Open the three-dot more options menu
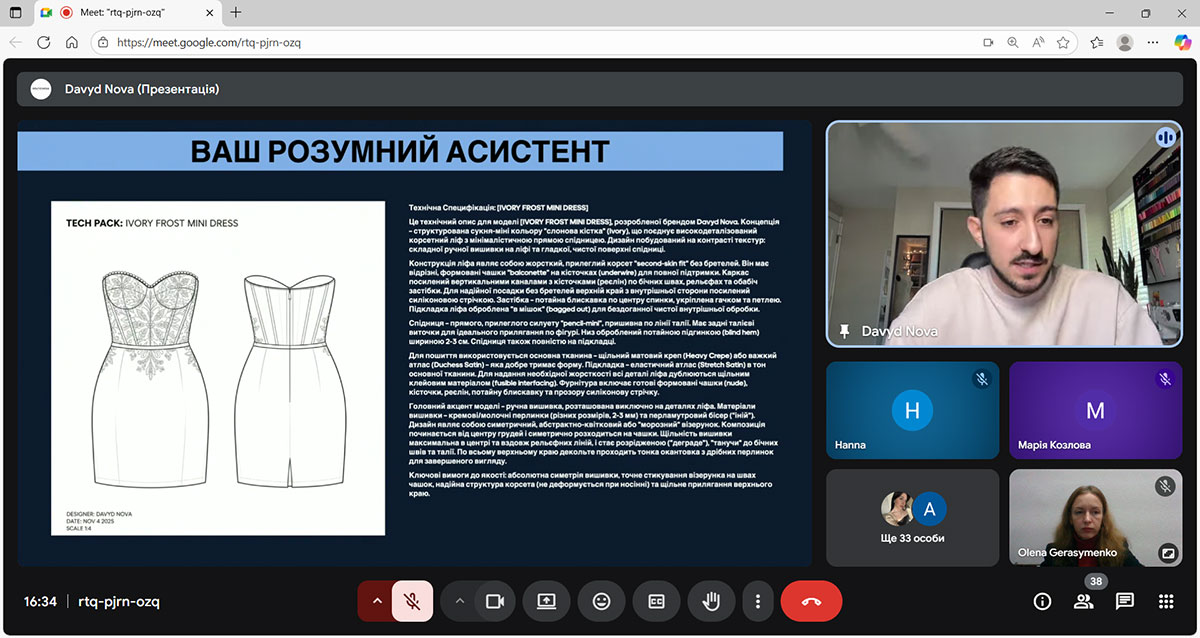 pos(758,601)
